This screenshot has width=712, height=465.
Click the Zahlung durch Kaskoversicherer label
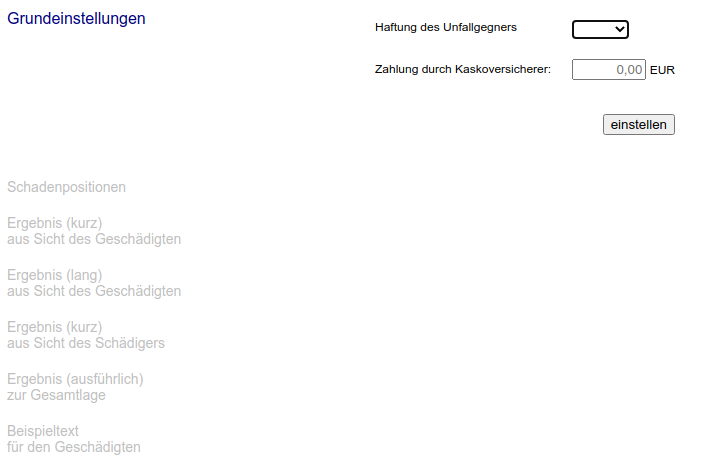[462, 70]
